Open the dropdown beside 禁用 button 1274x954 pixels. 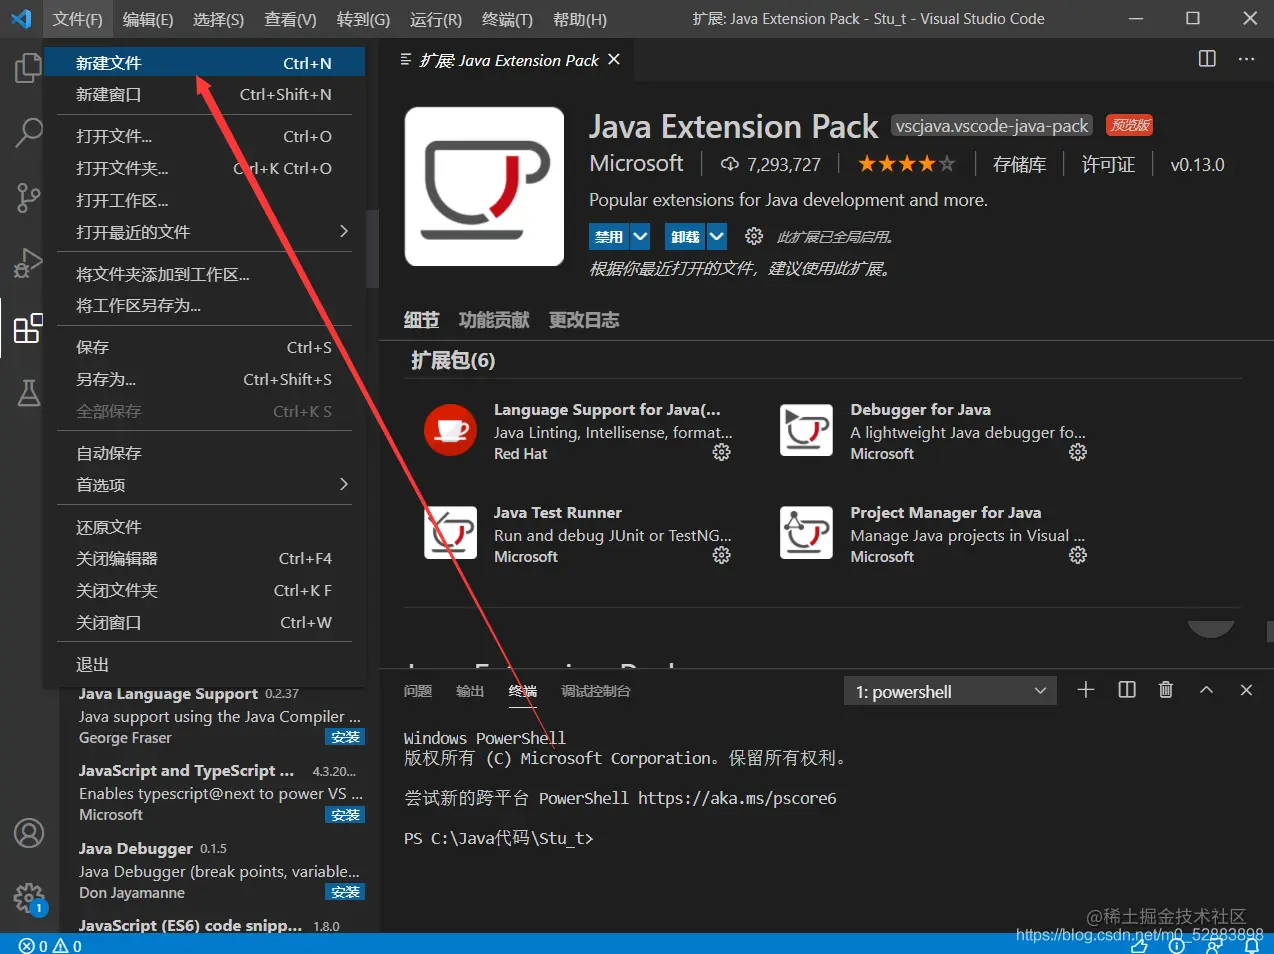pos(640,236)
